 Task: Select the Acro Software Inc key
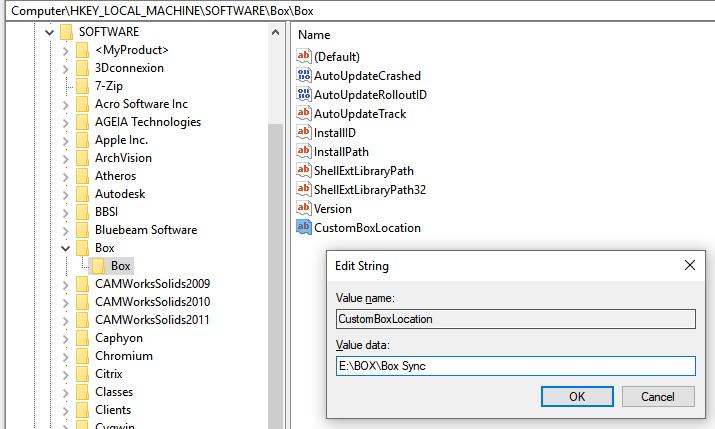point(141,104)
